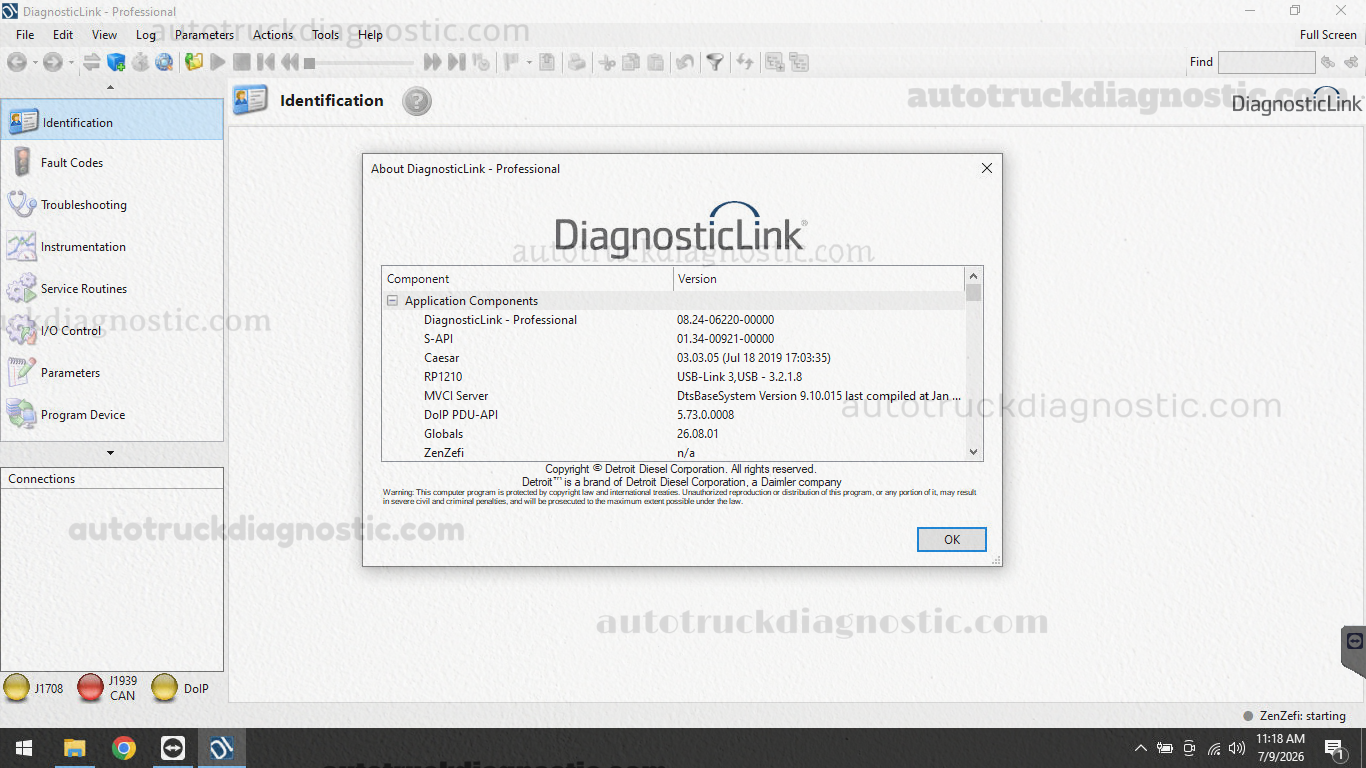Screen dimensions: 1366x768
Task: Click the sidebar scroll-down arrow below Program Device
Action: click(110, 453)
